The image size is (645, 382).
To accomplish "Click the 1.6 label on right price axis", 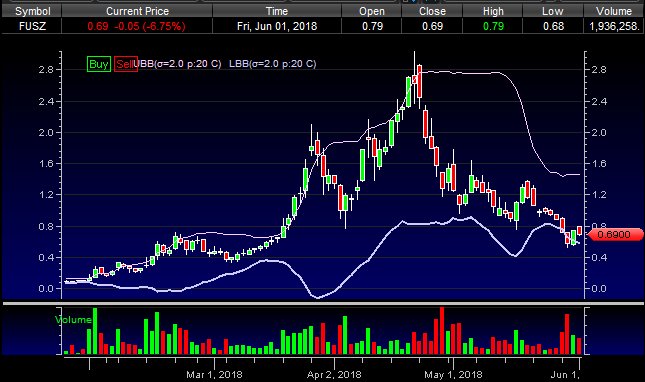I will (x=599, y=164).
